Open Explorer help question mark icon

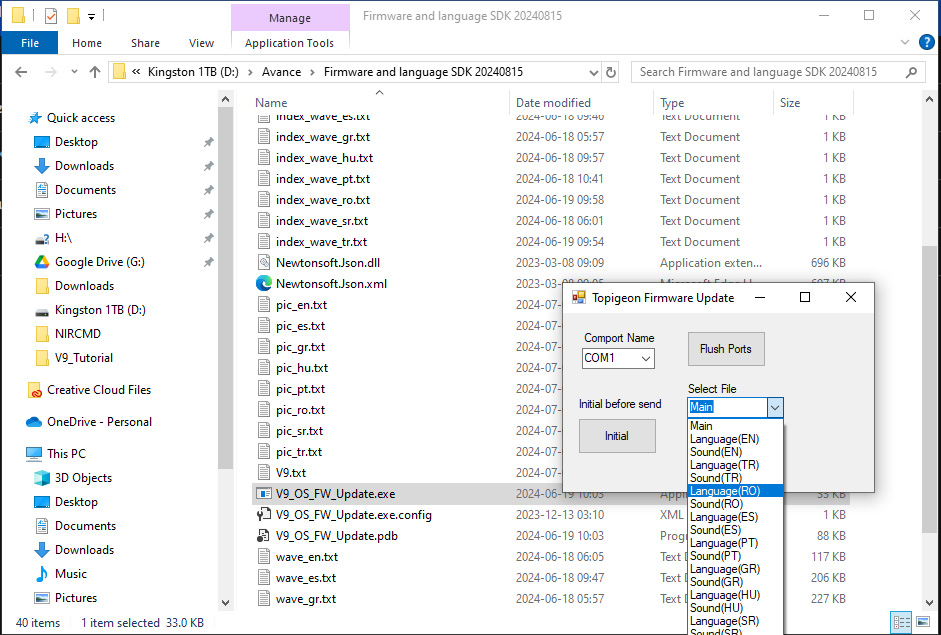(927, 42)
